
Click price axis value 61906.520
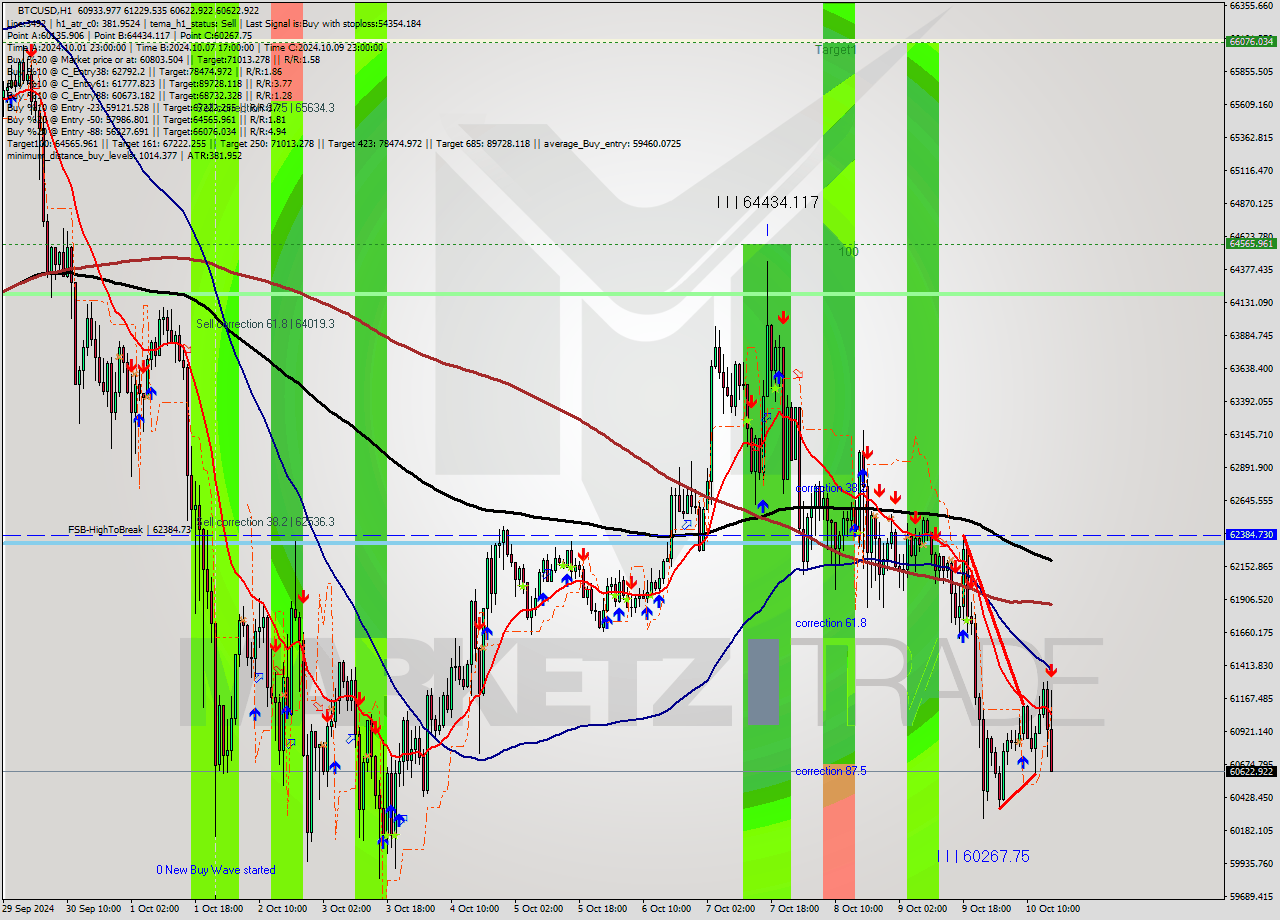pos(1251,600)
